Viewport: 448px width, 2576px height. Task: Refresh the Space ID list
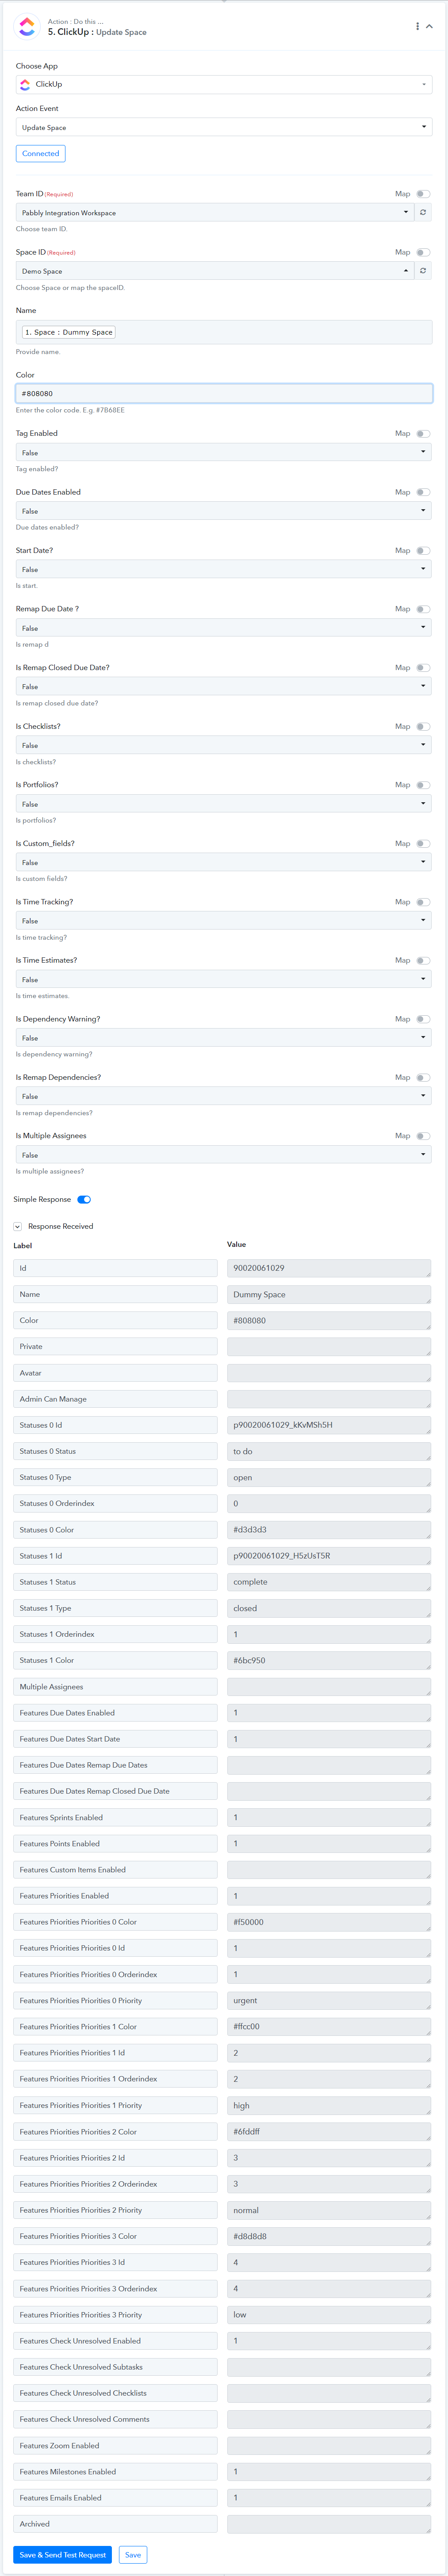(423, 271)
